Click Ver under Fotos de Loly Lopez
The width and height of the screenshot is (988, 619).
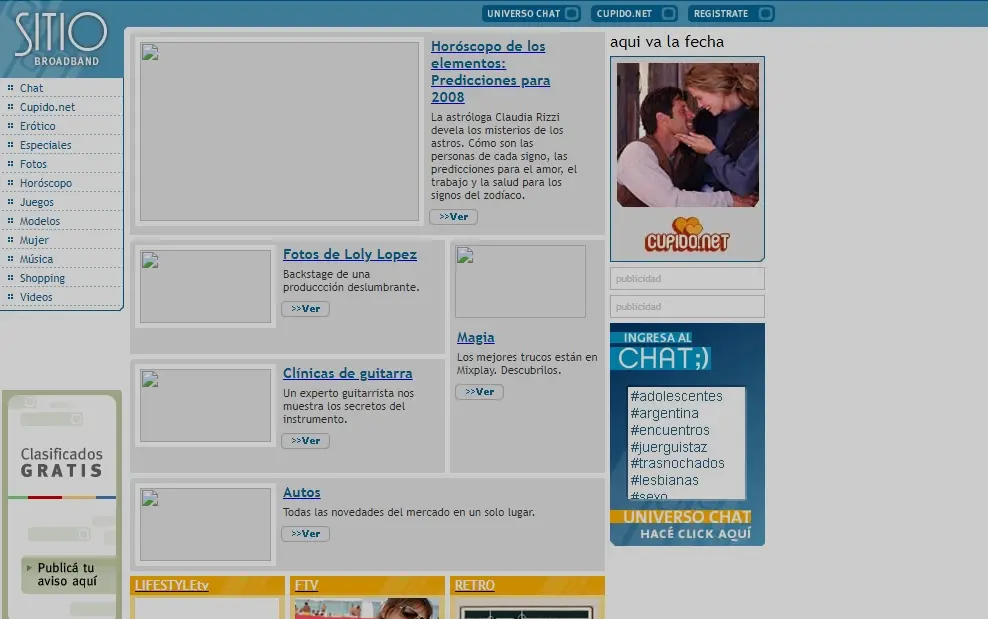(305, 308)
